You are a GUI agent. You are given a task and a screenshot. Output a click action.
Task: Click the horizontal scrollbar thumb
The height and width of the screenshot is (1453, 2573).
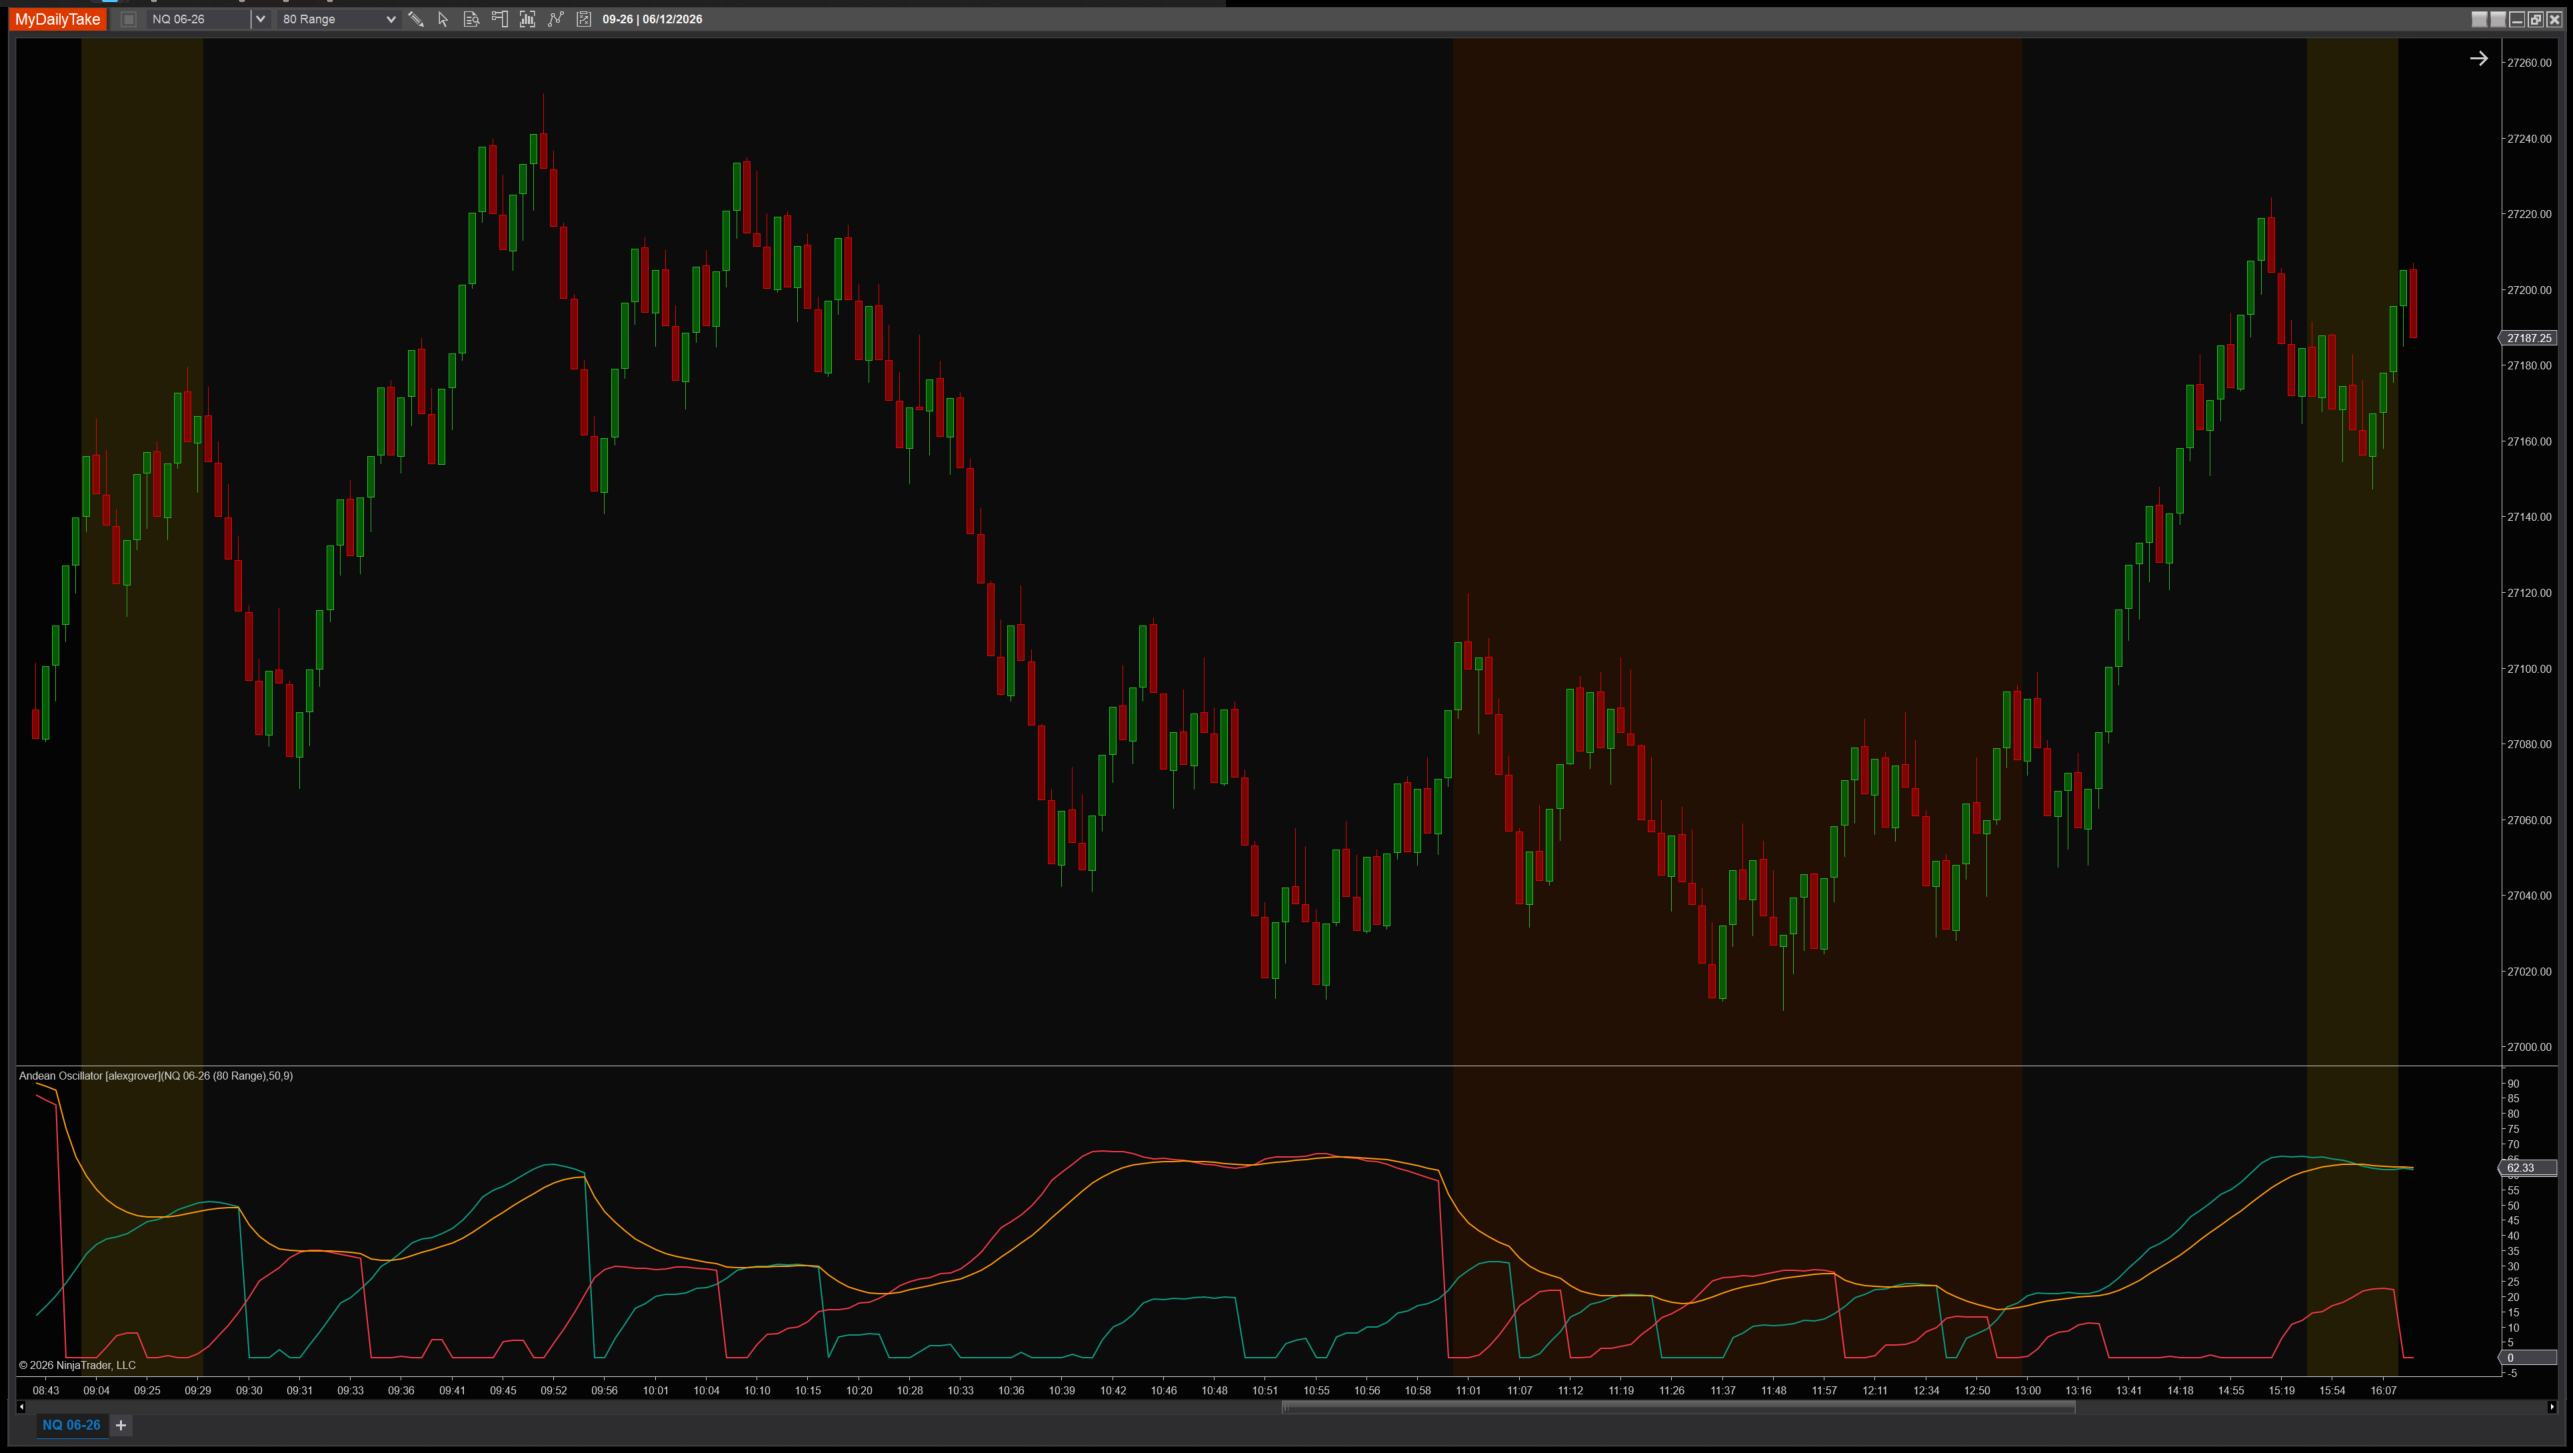1678,1407
